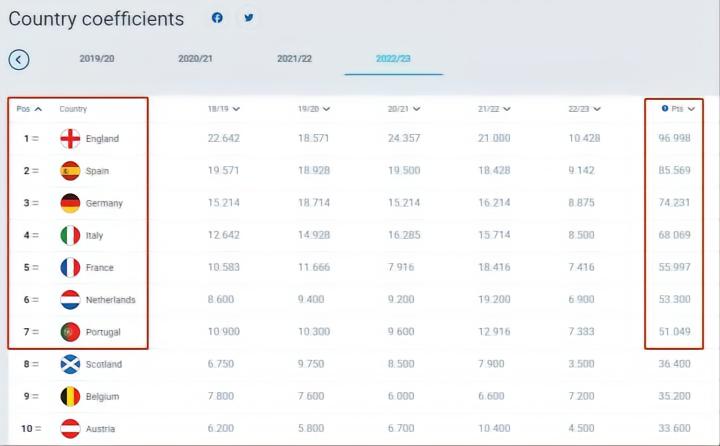The width and height of the screenshot is (720, 446).
Task: Click the back arrow circle button
Action: tap(18, 59)
